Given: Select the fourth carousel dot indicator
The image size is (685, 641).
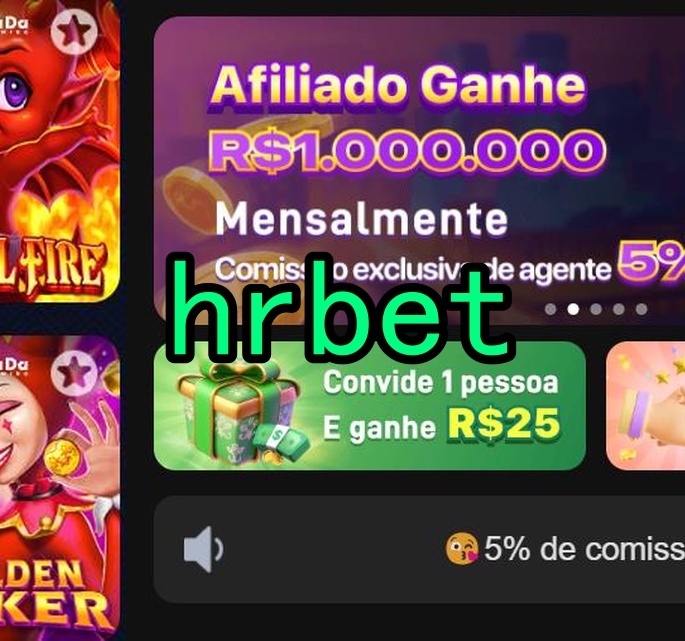Looking at the screenshot, I should [619, 309].
